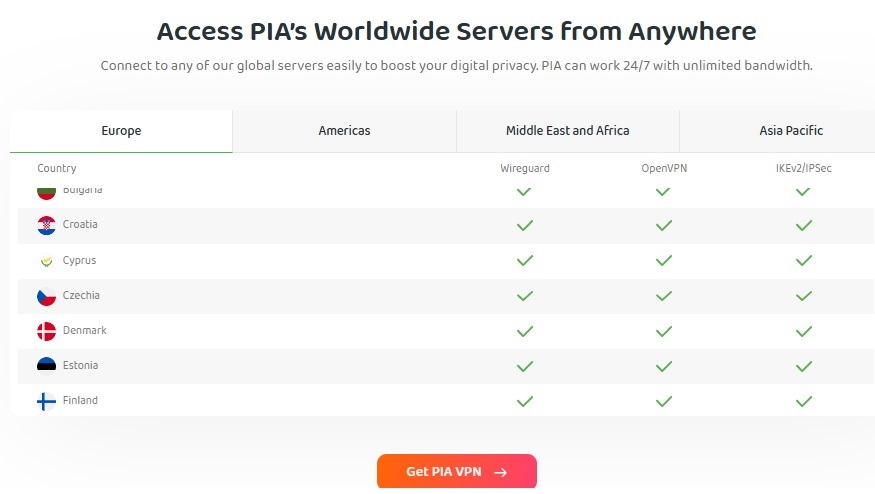The image size is (875, 494).
Task: Click Bulgaria's IKEv2/IPSec checkmark
Action: point(803,192)
